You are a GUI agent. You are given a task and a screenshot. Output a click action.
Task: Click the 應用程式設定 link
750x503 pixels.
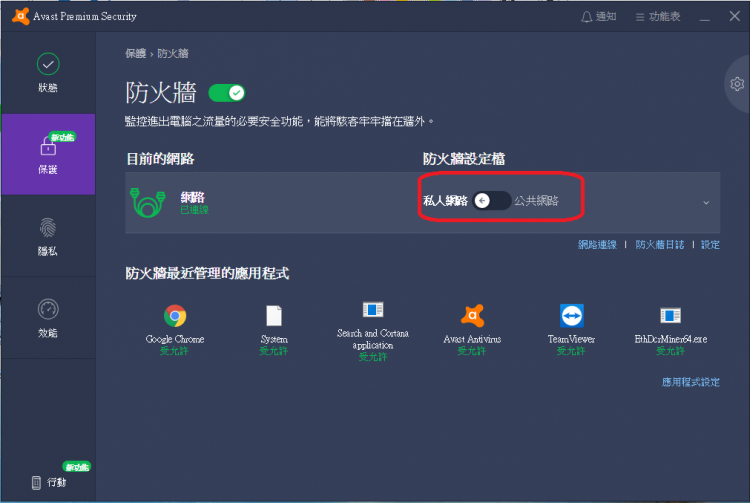[x=690, y=382]
